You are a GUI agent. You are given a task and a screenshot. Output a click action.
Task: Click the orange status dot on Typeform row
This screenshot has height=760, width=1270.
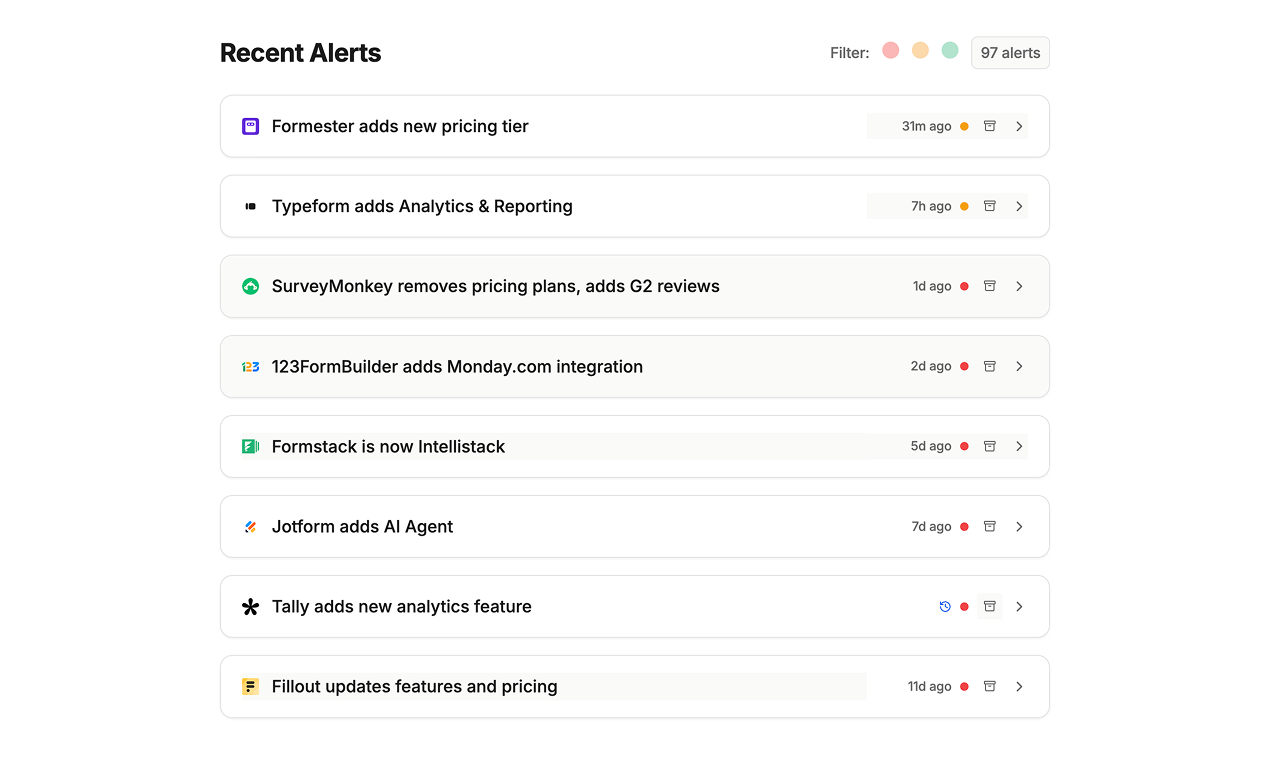(964, 206)
